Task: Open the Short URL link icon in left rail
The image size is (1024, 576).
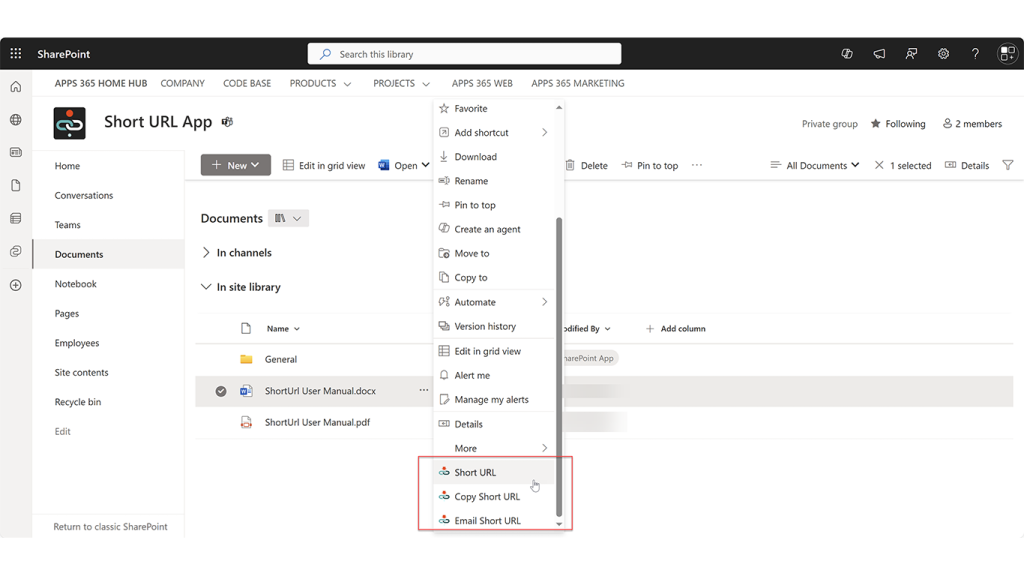Action: point(16,251)
